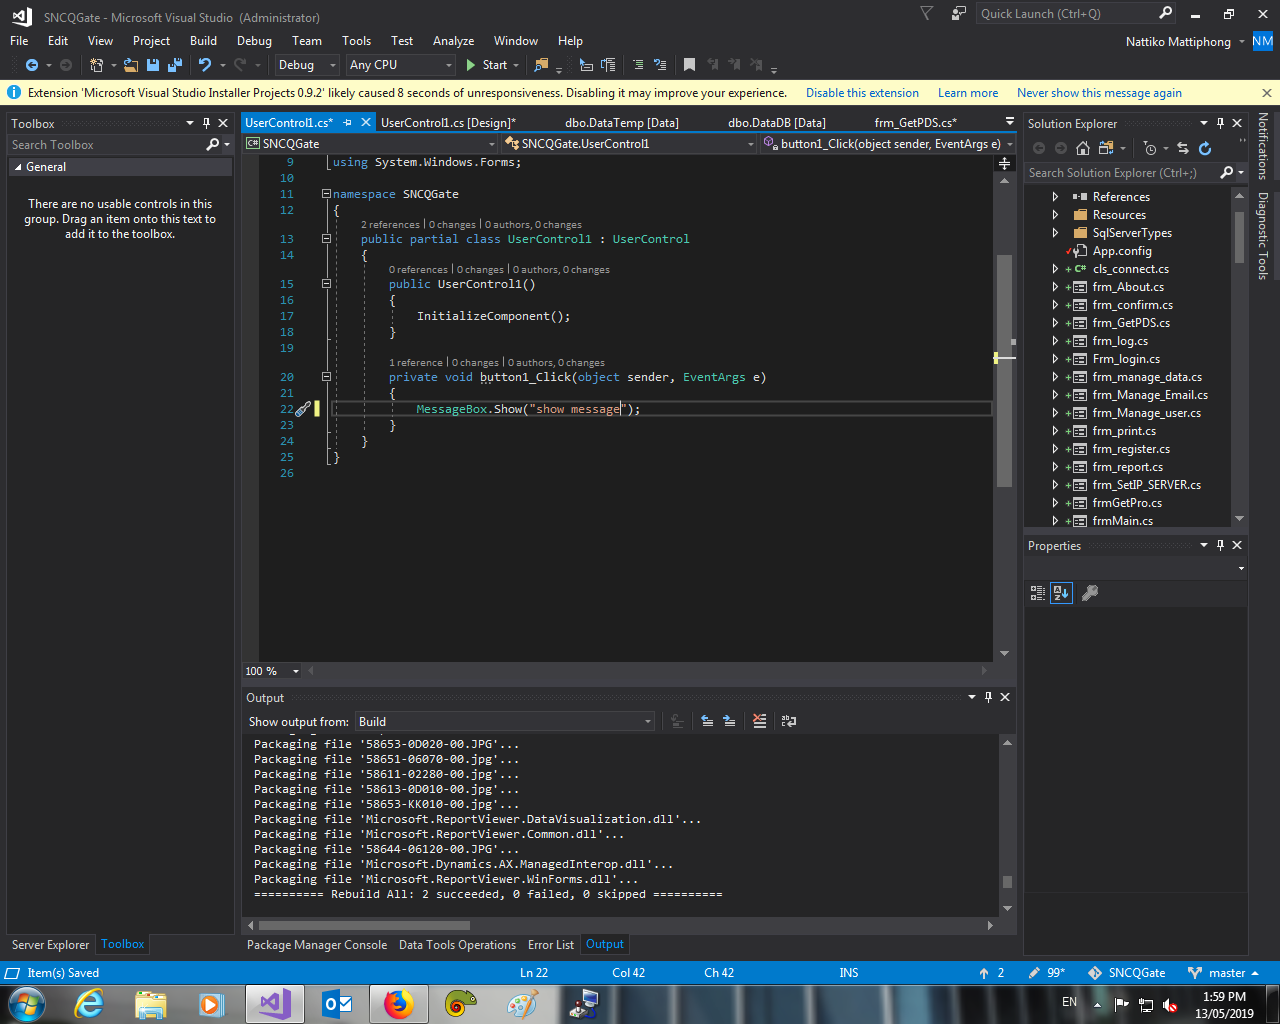Expand the frm_About.cs node
Image resolution: width=1280 pixels, height=1024 pixels.
point(1055,287)
